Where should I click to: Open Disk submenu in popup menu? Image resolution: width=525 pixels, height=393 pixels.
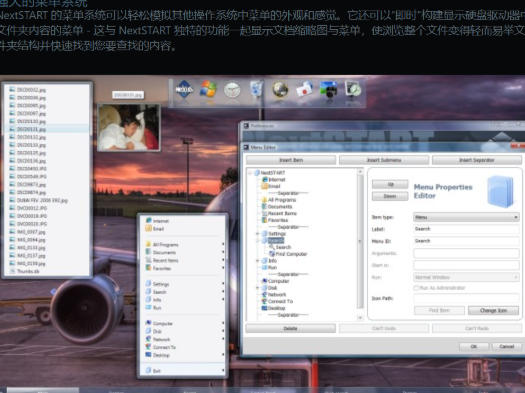pyautogui.click(x=183, y=331)
